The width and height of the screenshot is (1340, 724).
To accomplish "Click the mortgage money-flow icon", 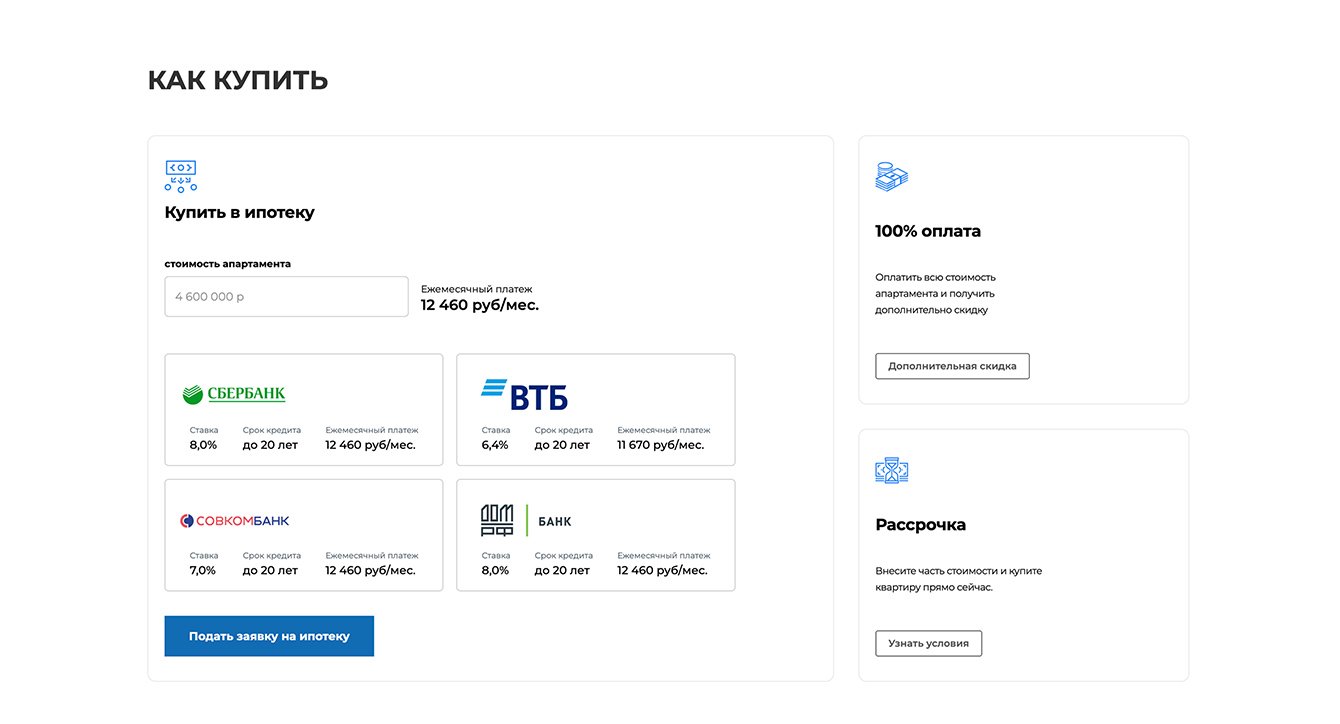I will click(x=181, y=176).
